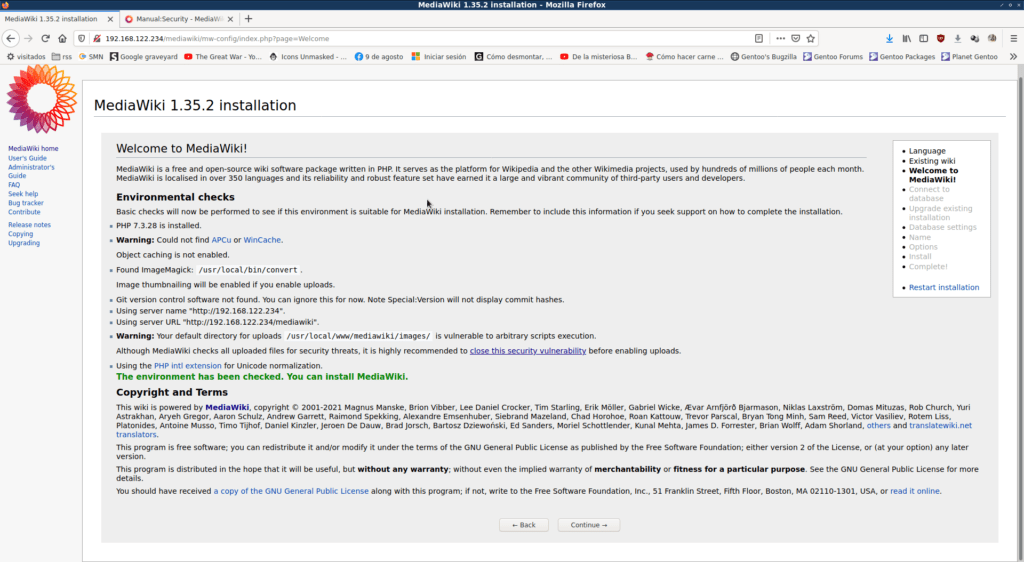Save page to Pocket icon
The width and height of the screenshot is (1024, 562).
click(x=795, y=39)
